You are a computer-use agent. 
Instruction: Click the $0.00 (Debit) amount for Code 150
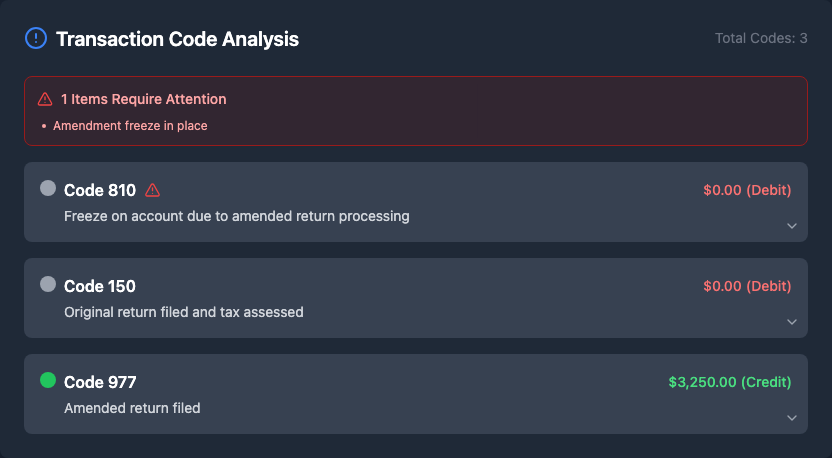click(747, 286)
